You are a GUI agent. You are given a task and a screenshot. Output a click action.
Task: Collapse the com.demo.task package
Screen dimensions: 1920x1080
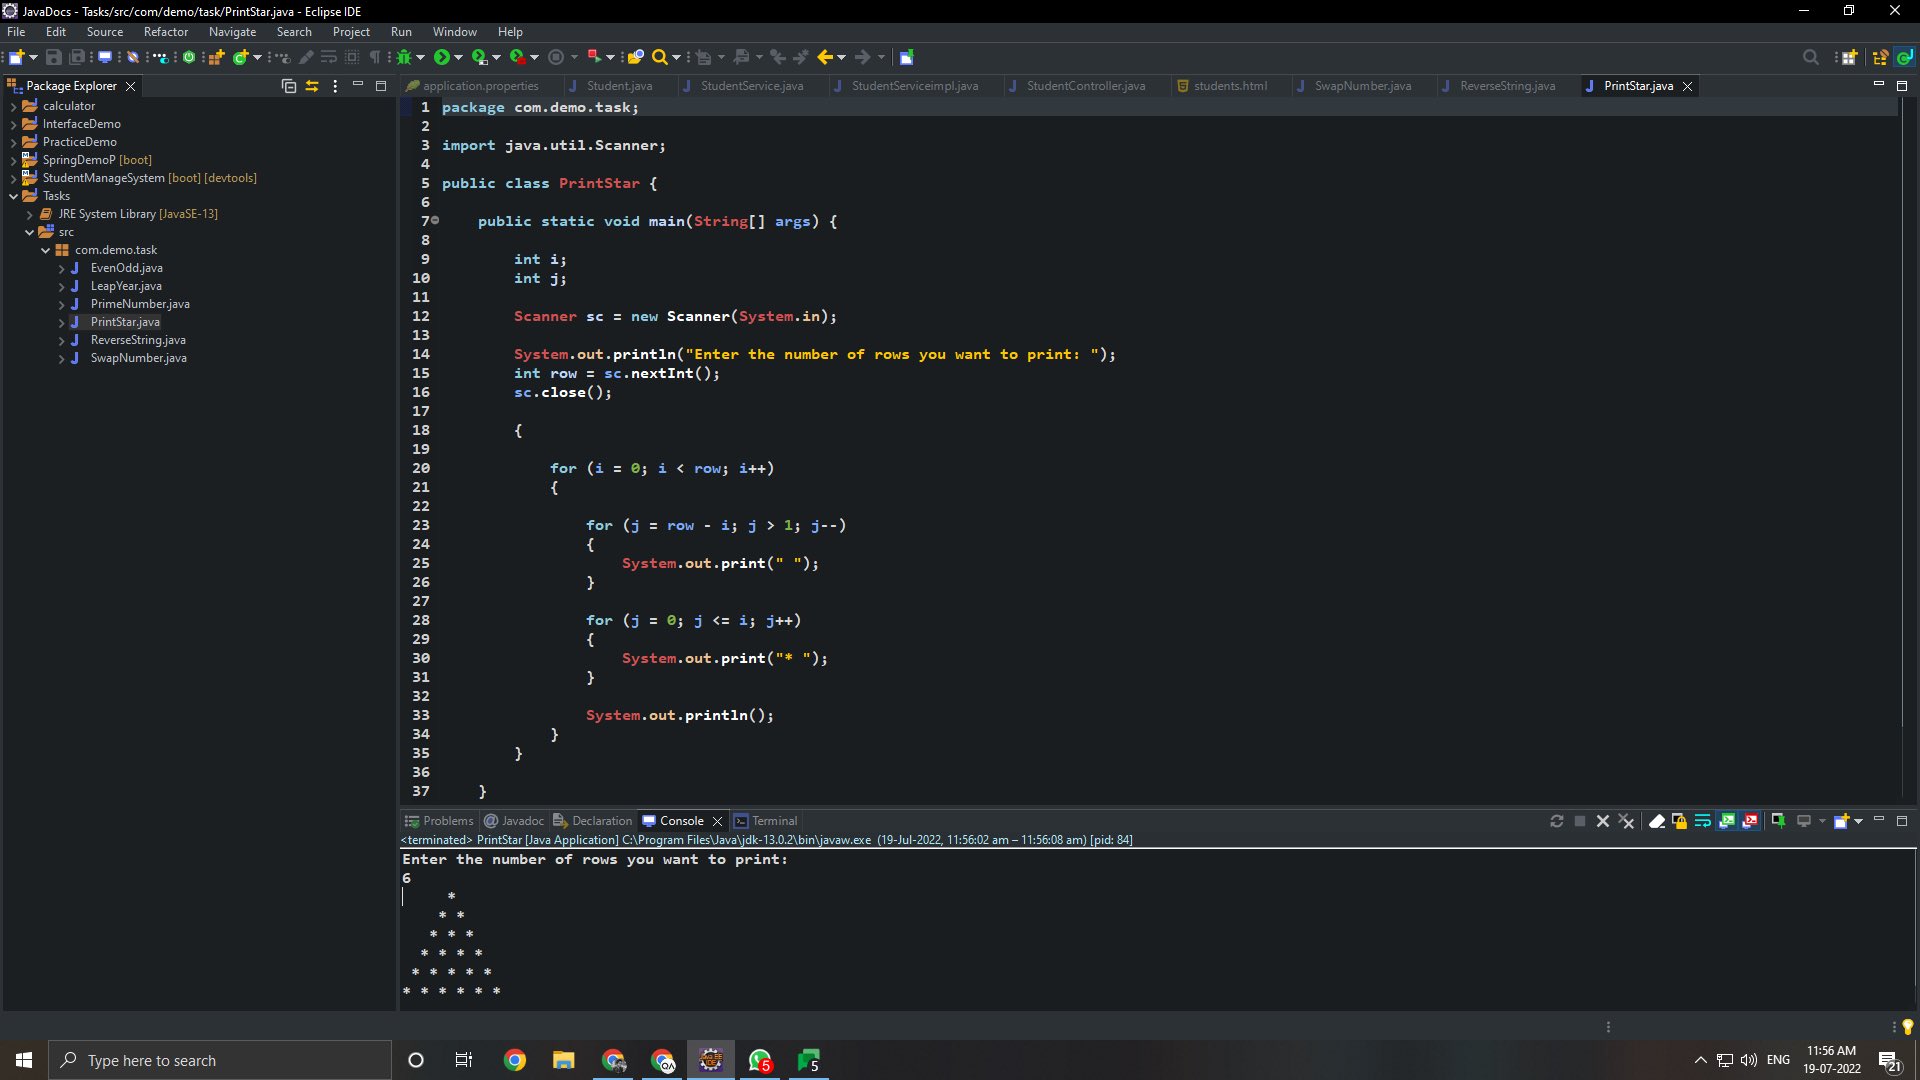[x=46, y=250]
